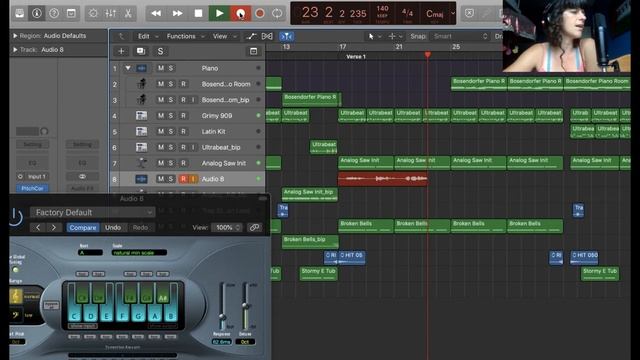Toggle input monitoring on Ultrabeat_bip track
Screen dimensions: 640x360
tap(193, 147)
